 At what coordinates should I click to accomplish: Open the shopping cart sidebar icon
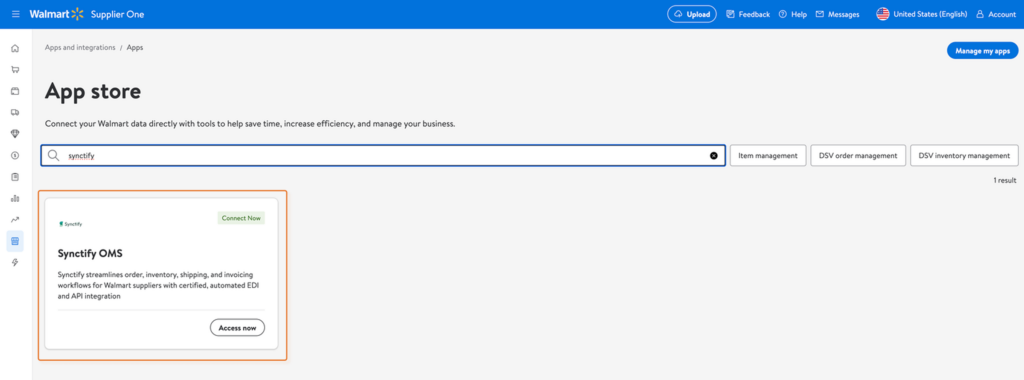[15, 69]
